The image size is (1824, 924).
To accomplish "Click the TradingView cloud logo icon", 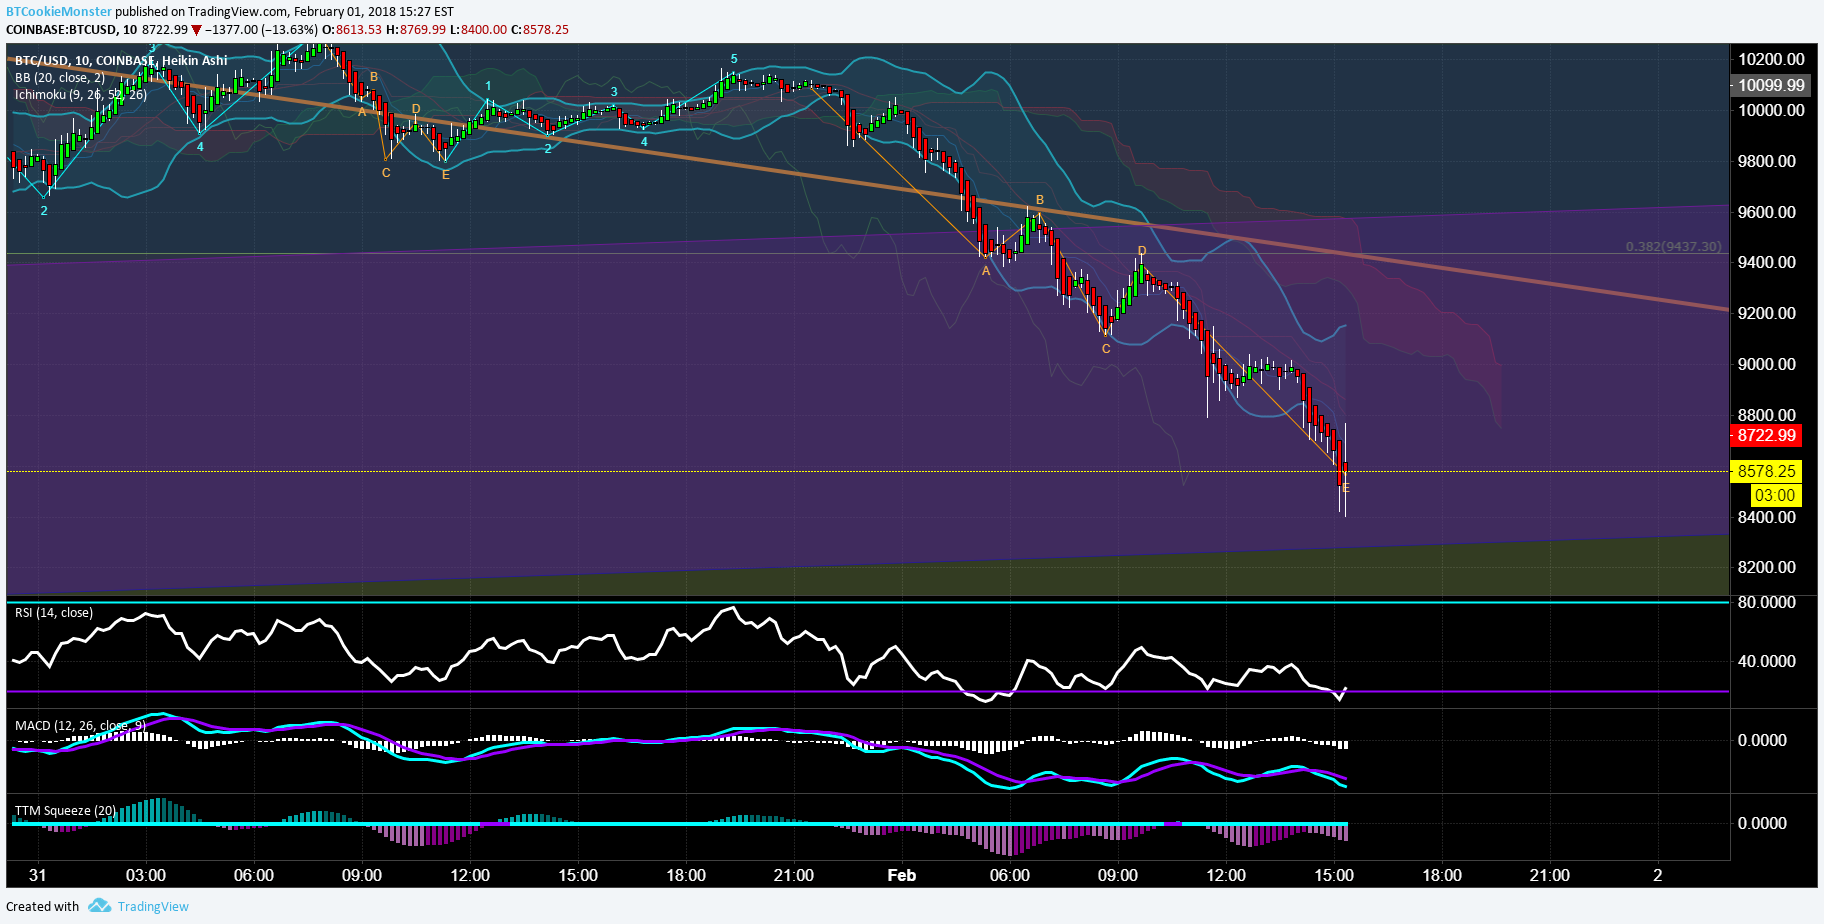I will coord(99,905).
